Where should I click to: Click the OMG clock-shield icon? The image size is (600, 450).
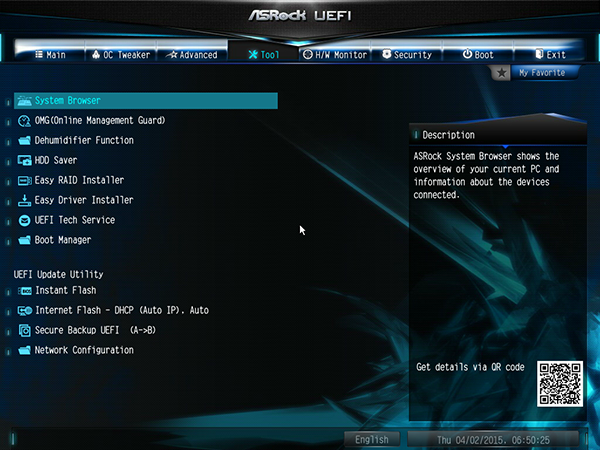[24, 121]
